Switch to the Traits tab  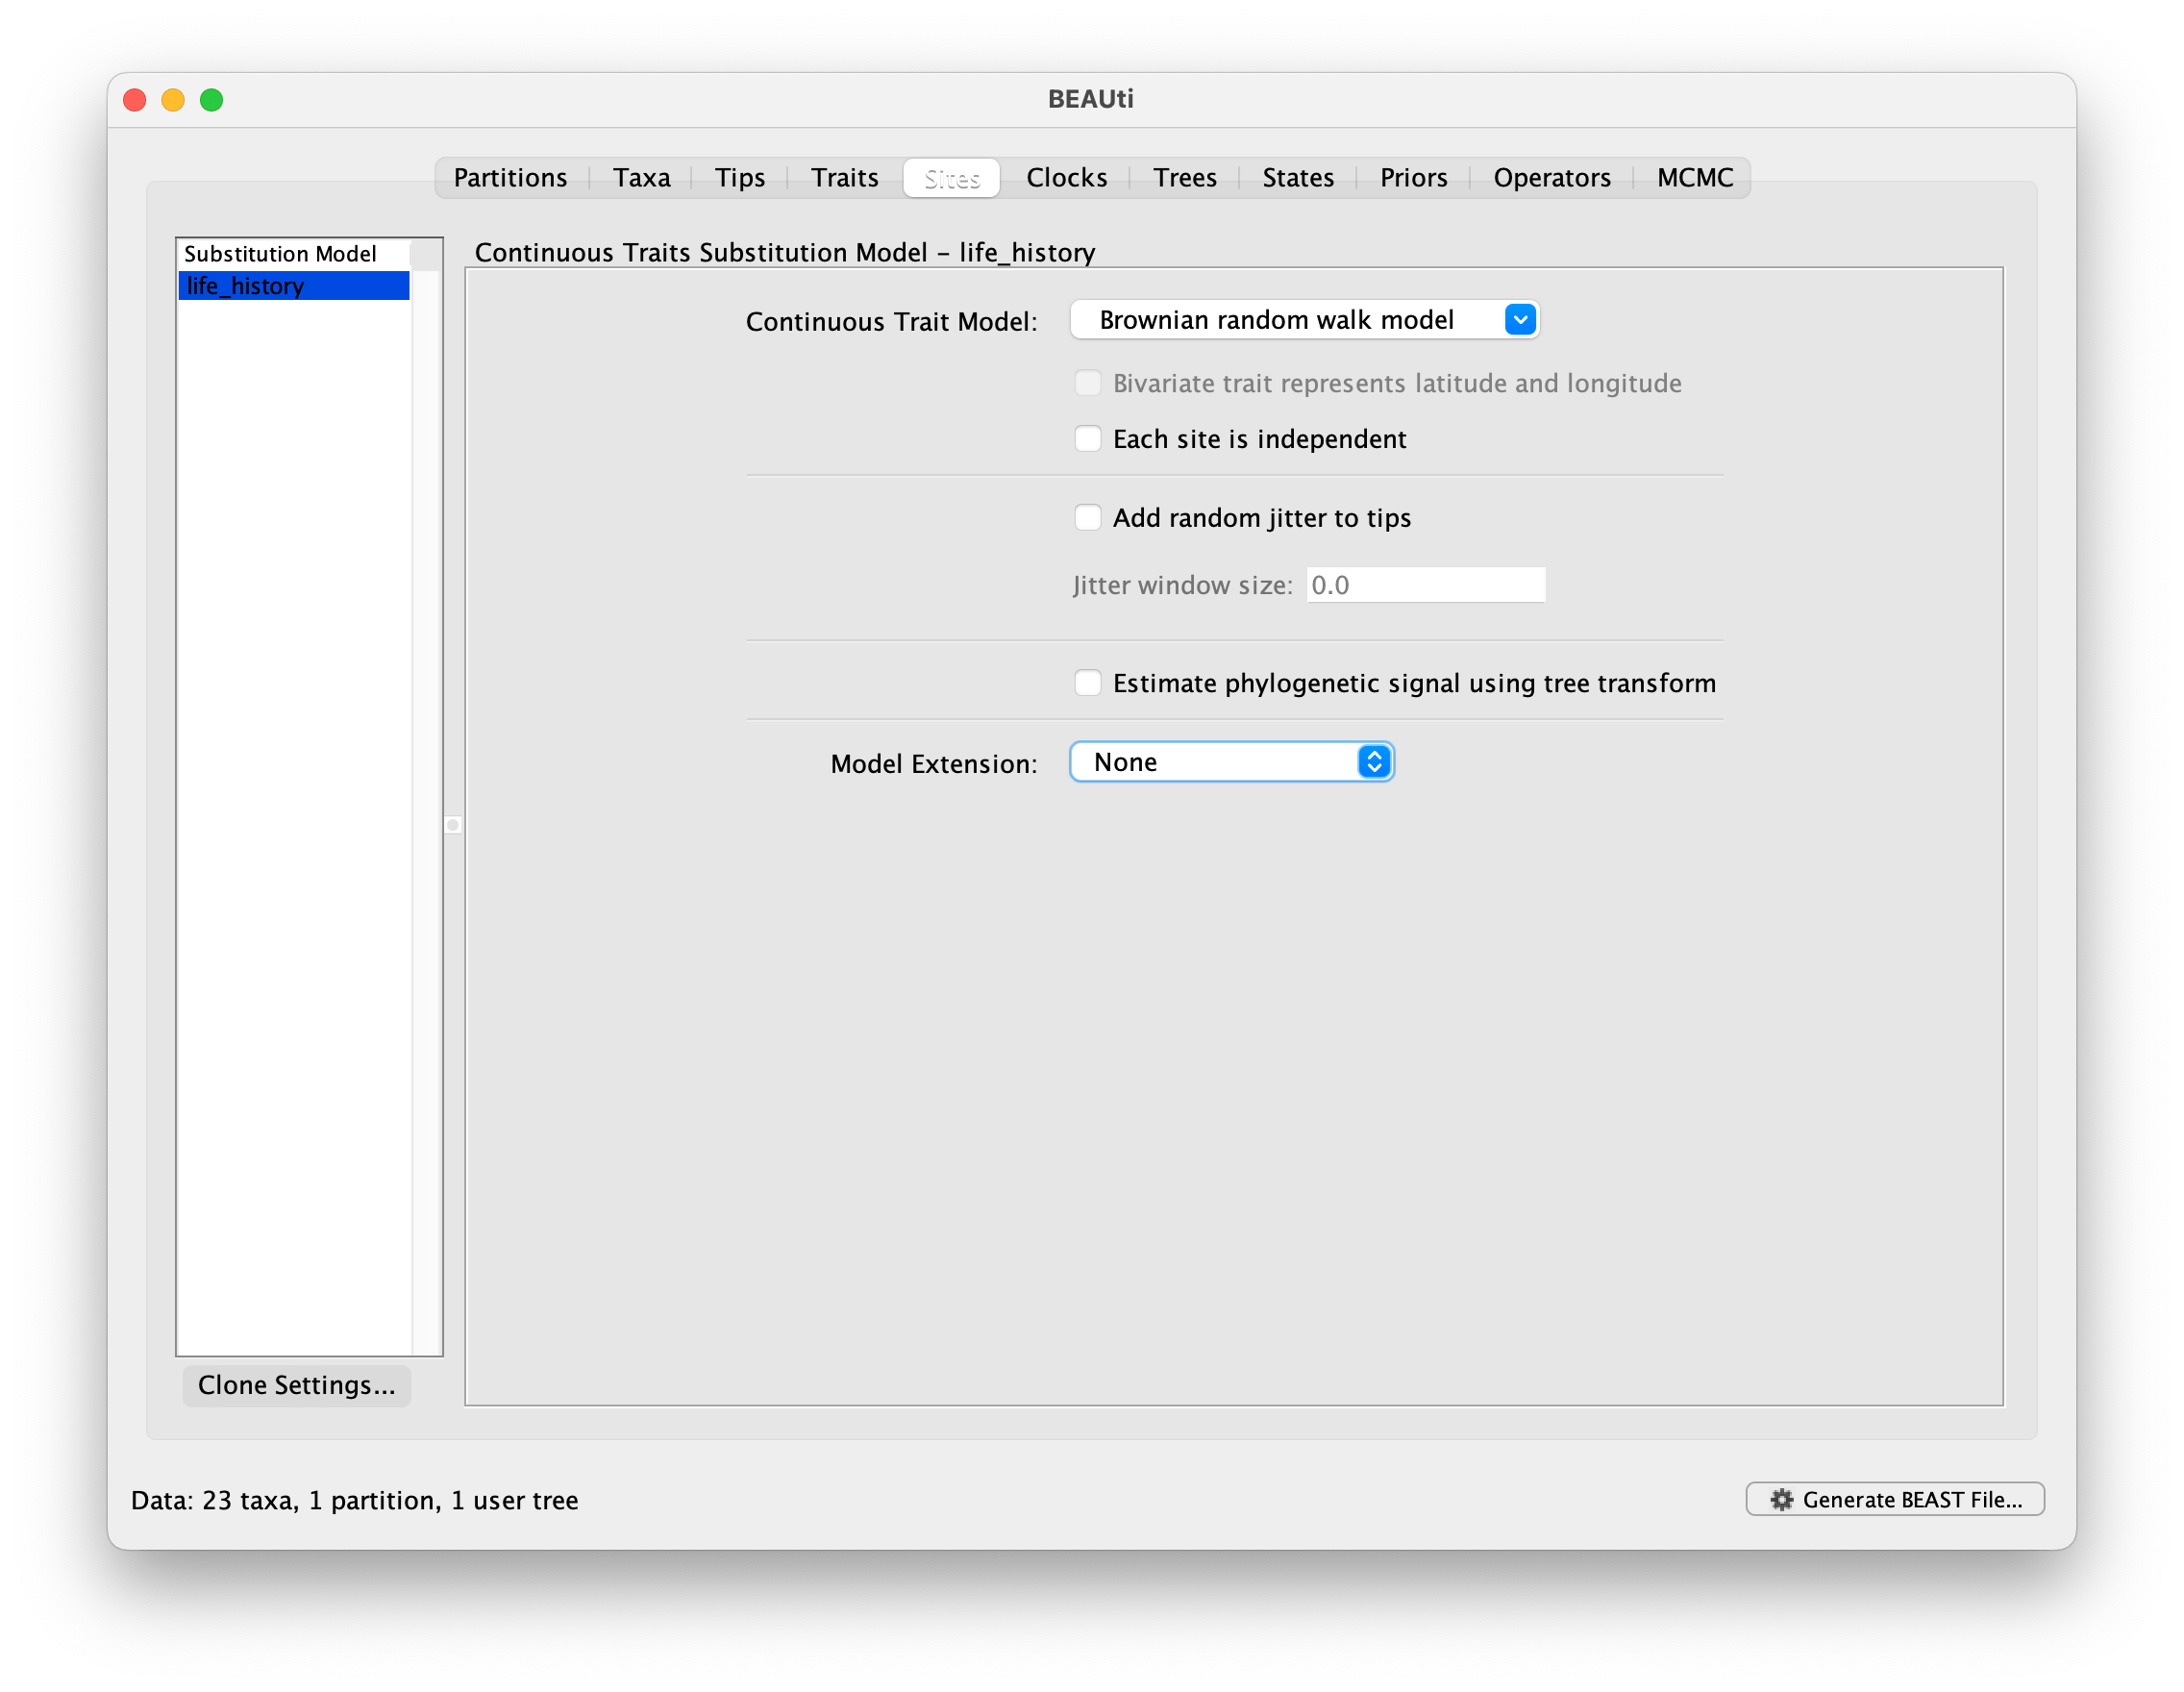(x=844, y=178)
